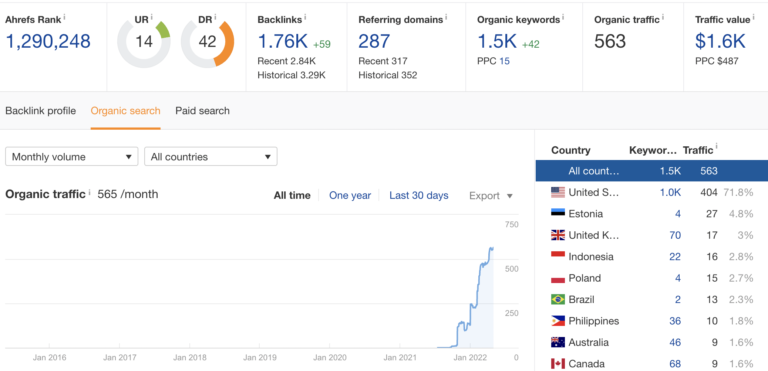Click the Organic traffic info icon in top metrics
The height and width of the screenshot is (371, 768).
click(x=663, y=17)
